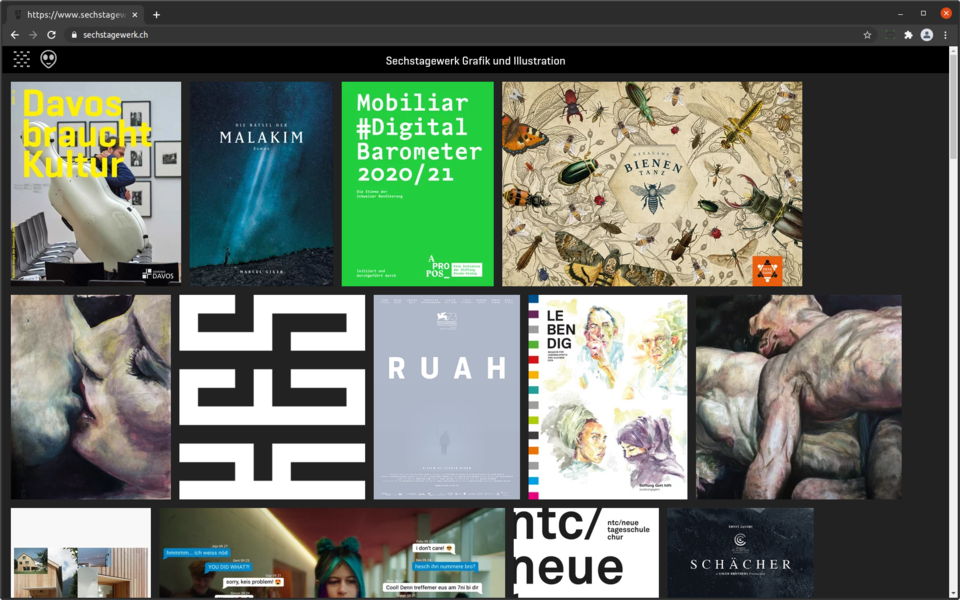
Task: Open the Mobiliar Digital Barometer green cover
Action: [x=418, y=184]
